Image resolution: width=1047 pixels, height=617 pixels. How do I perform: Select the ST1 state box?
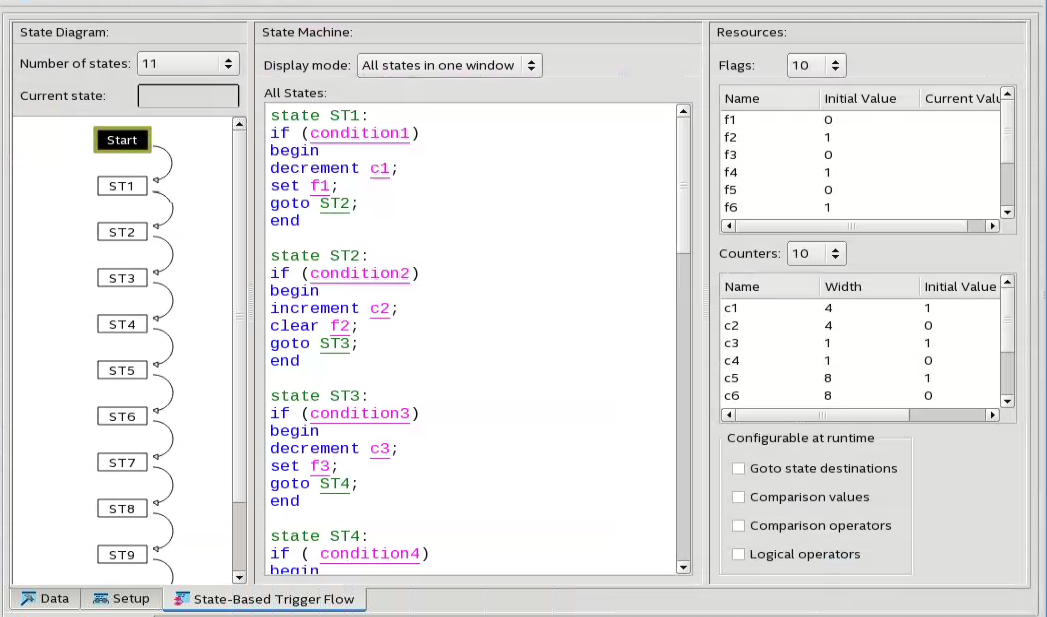(x=122, y=186)
